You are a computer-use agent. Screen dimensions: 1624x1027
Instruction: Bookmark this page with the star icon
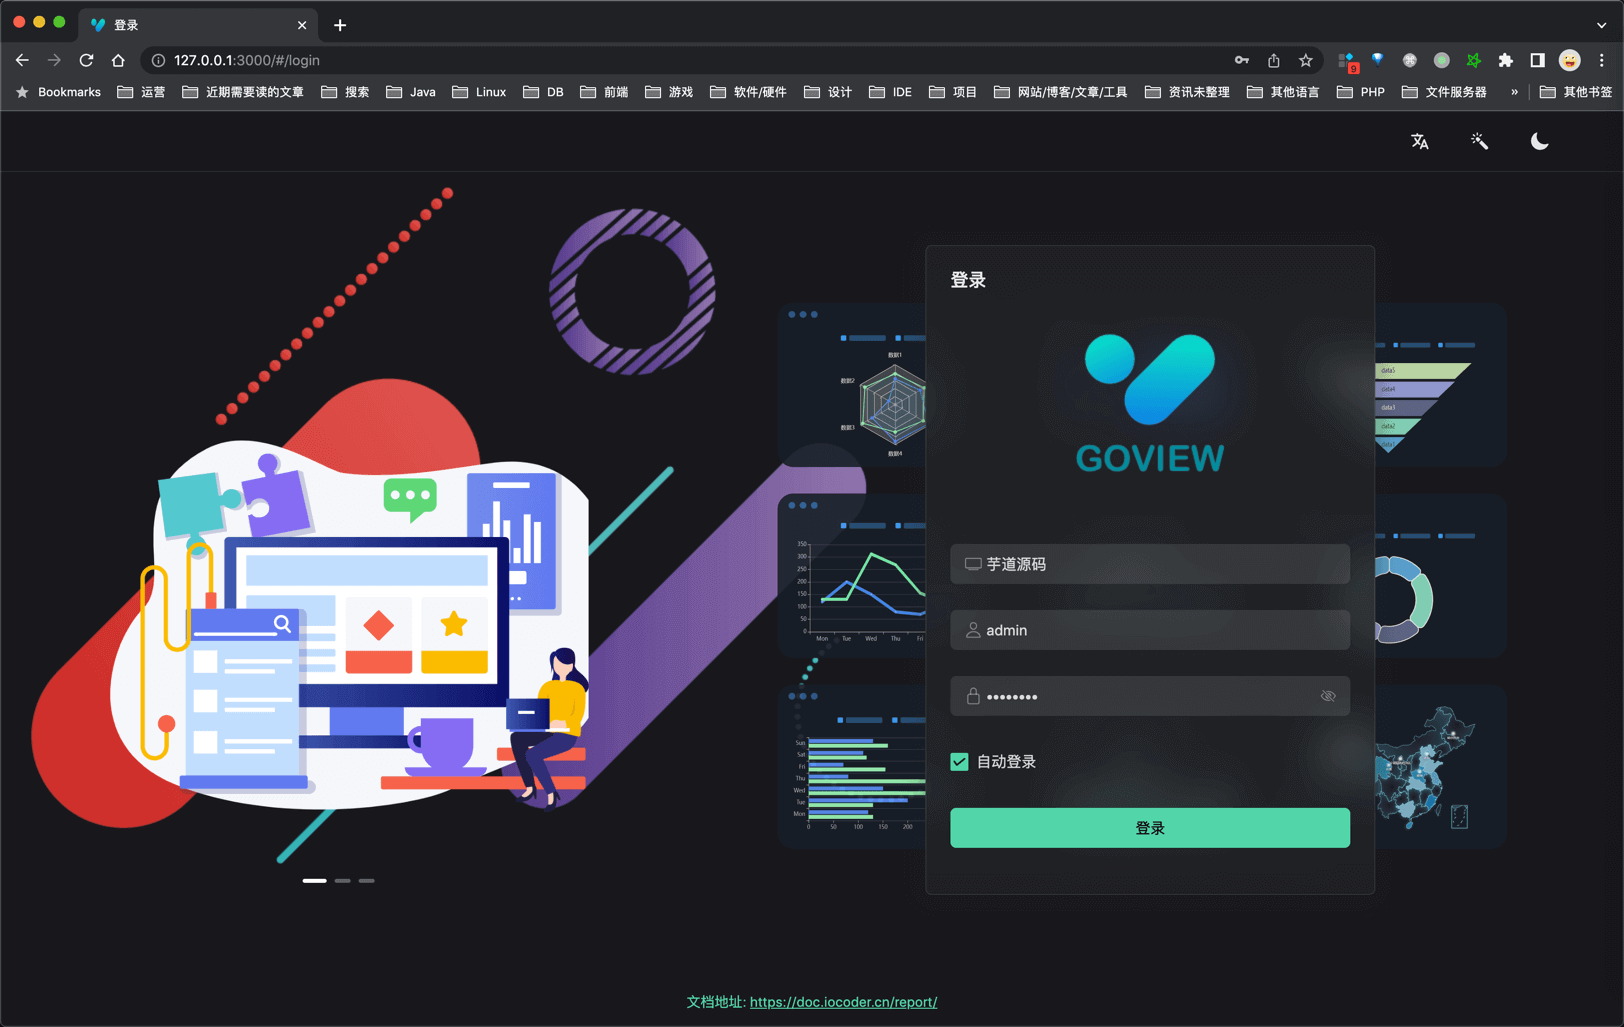(x=1305, y=60)
